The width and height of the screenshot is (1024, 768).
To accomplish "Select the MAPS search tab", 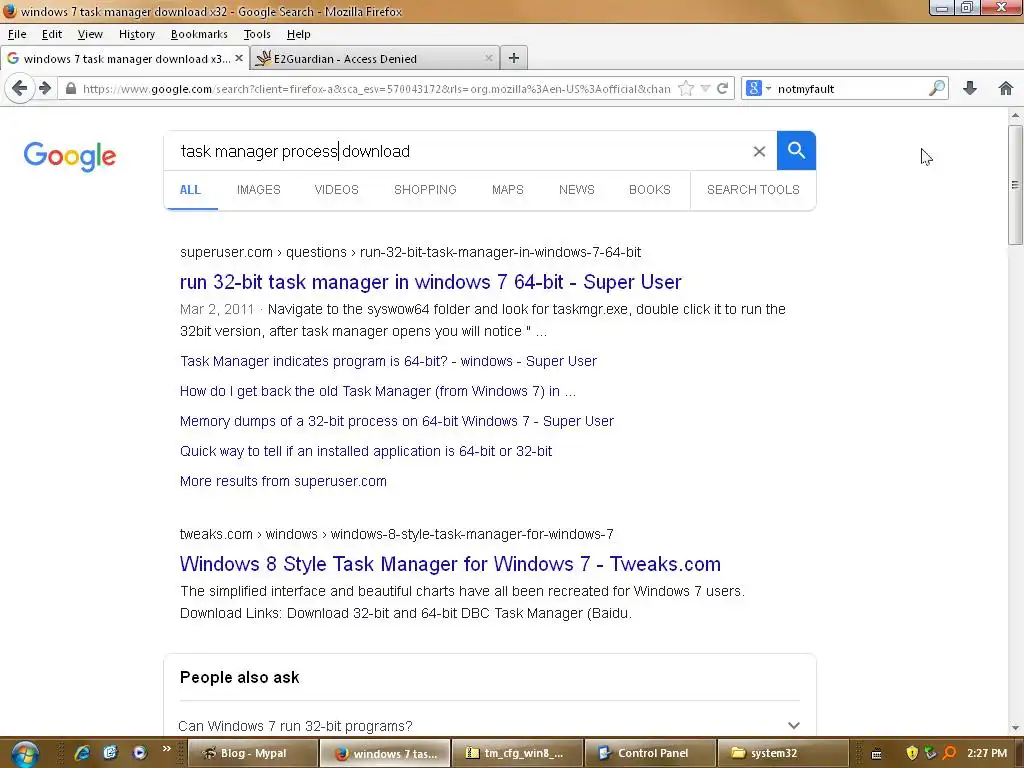I will click(507, 189).
